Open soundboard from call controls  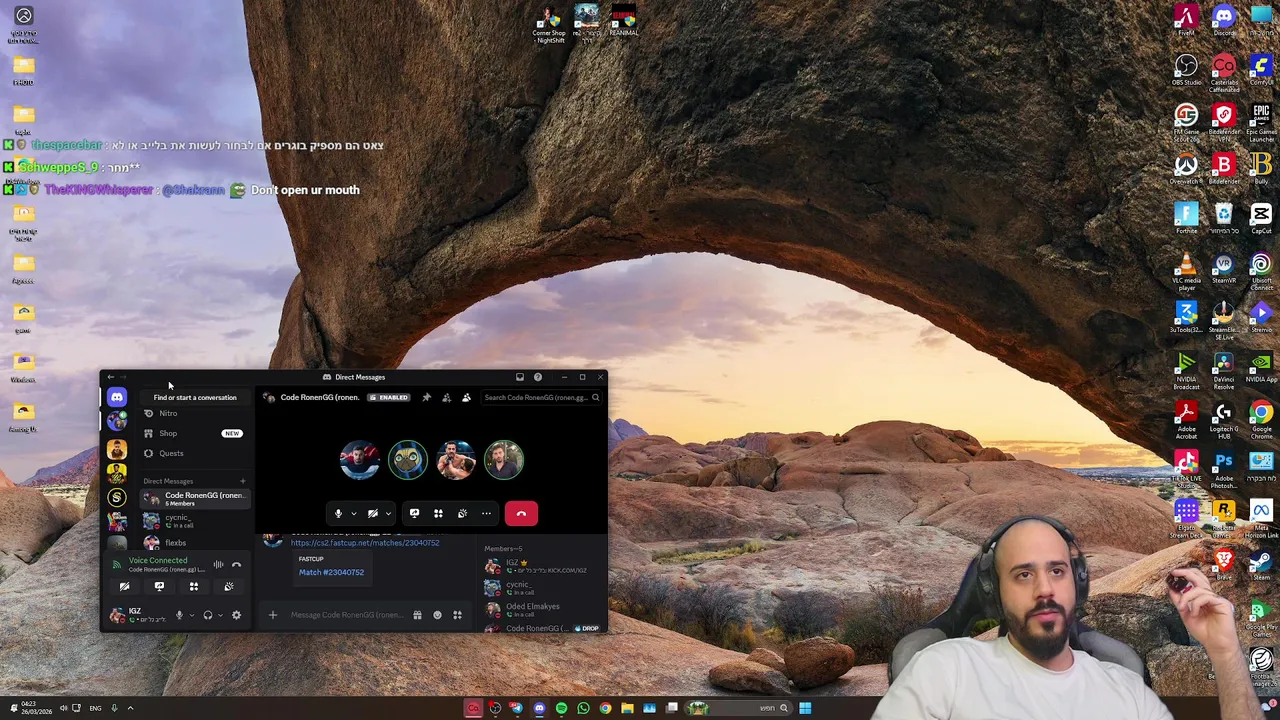(462, 513)
